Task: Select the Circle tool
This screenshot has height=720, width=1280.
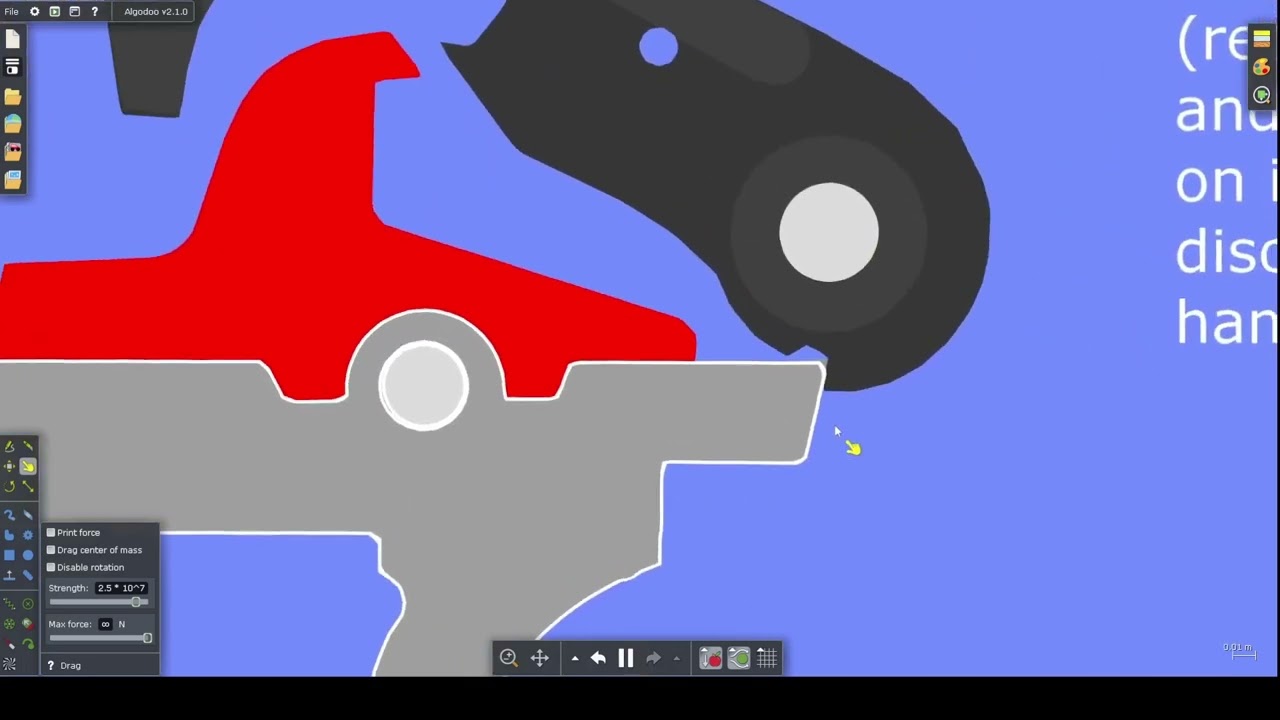Action: (x=28, y=555)
